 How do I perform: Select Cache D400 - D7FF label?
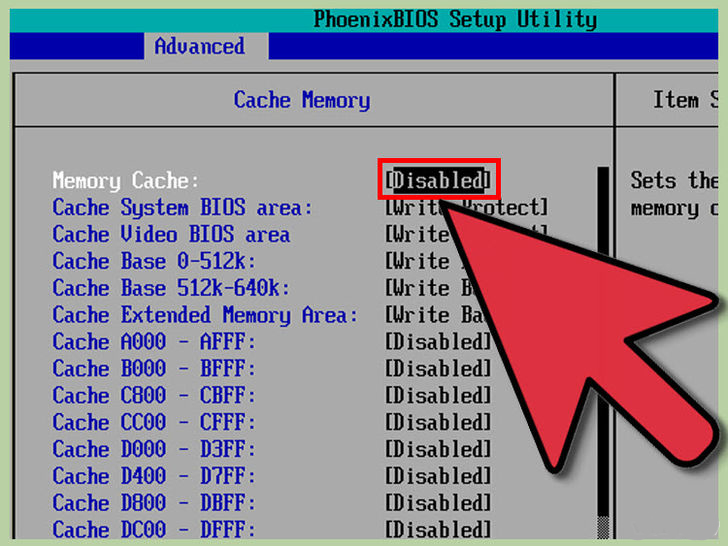[154, 476]
